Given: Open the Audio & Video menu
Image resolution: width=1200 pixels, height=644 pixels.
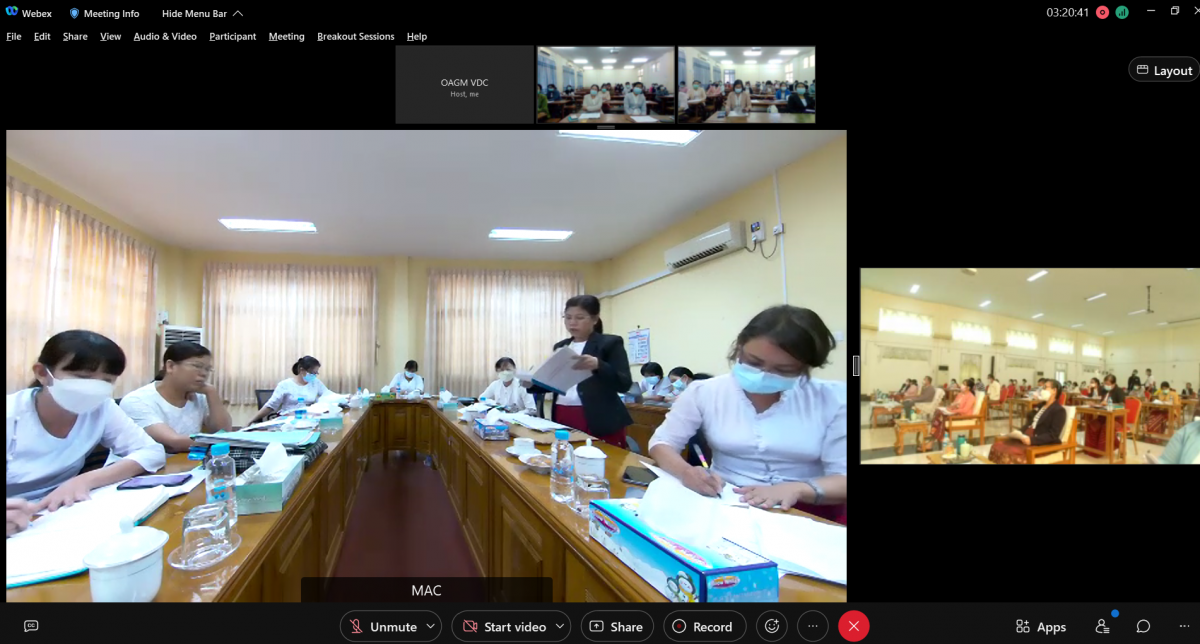Looking at the screenshot, I should tap(165, 36).
